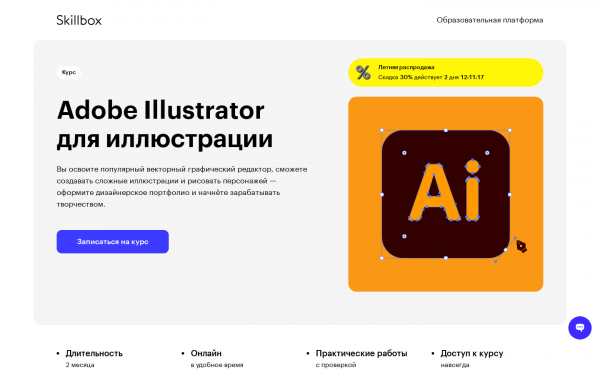Click the '2 месяца' text
Image resolution: width=600 pixels, height=375 pixels.
(80, 365)
